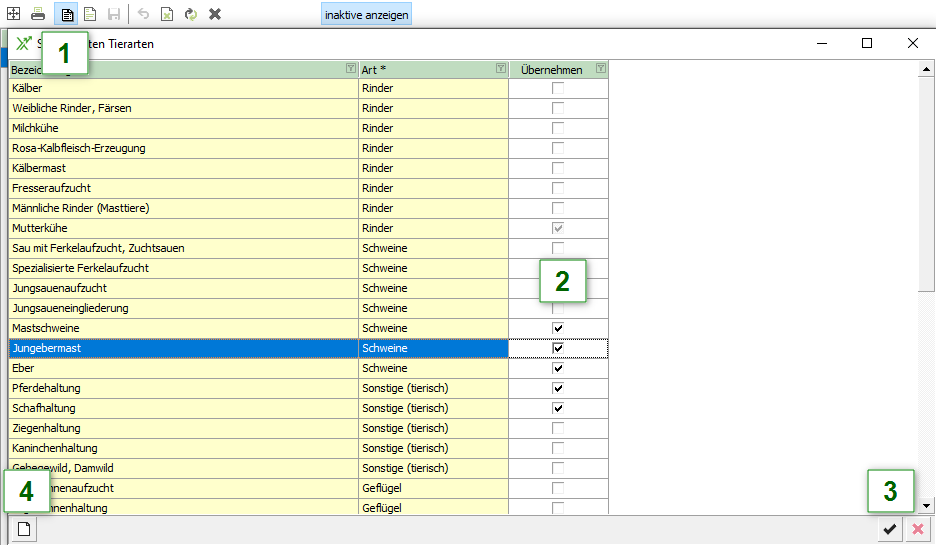Screen dimensions: 936x545
Task: Click the grid layout icon in the toolbar
Action: tap(13, 14)
